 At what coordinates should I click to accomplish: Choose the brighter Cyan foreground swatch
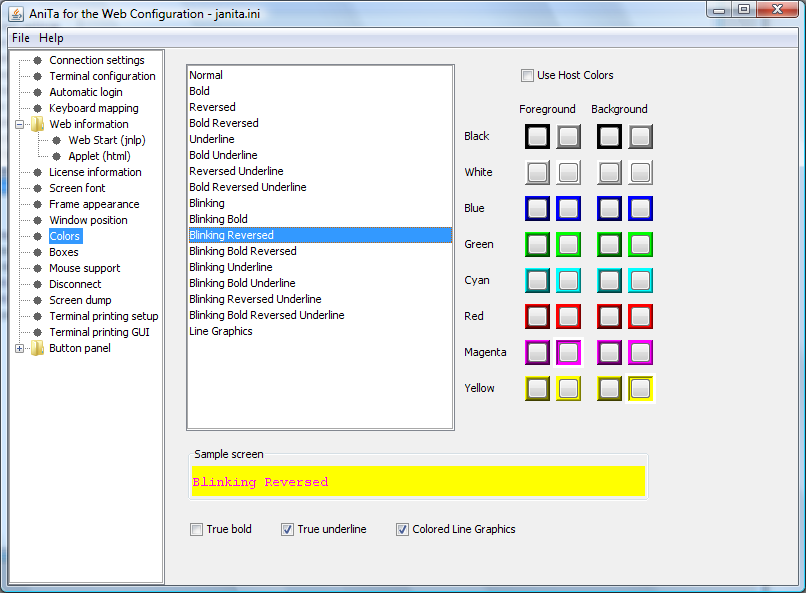click(x=569, y=281)
